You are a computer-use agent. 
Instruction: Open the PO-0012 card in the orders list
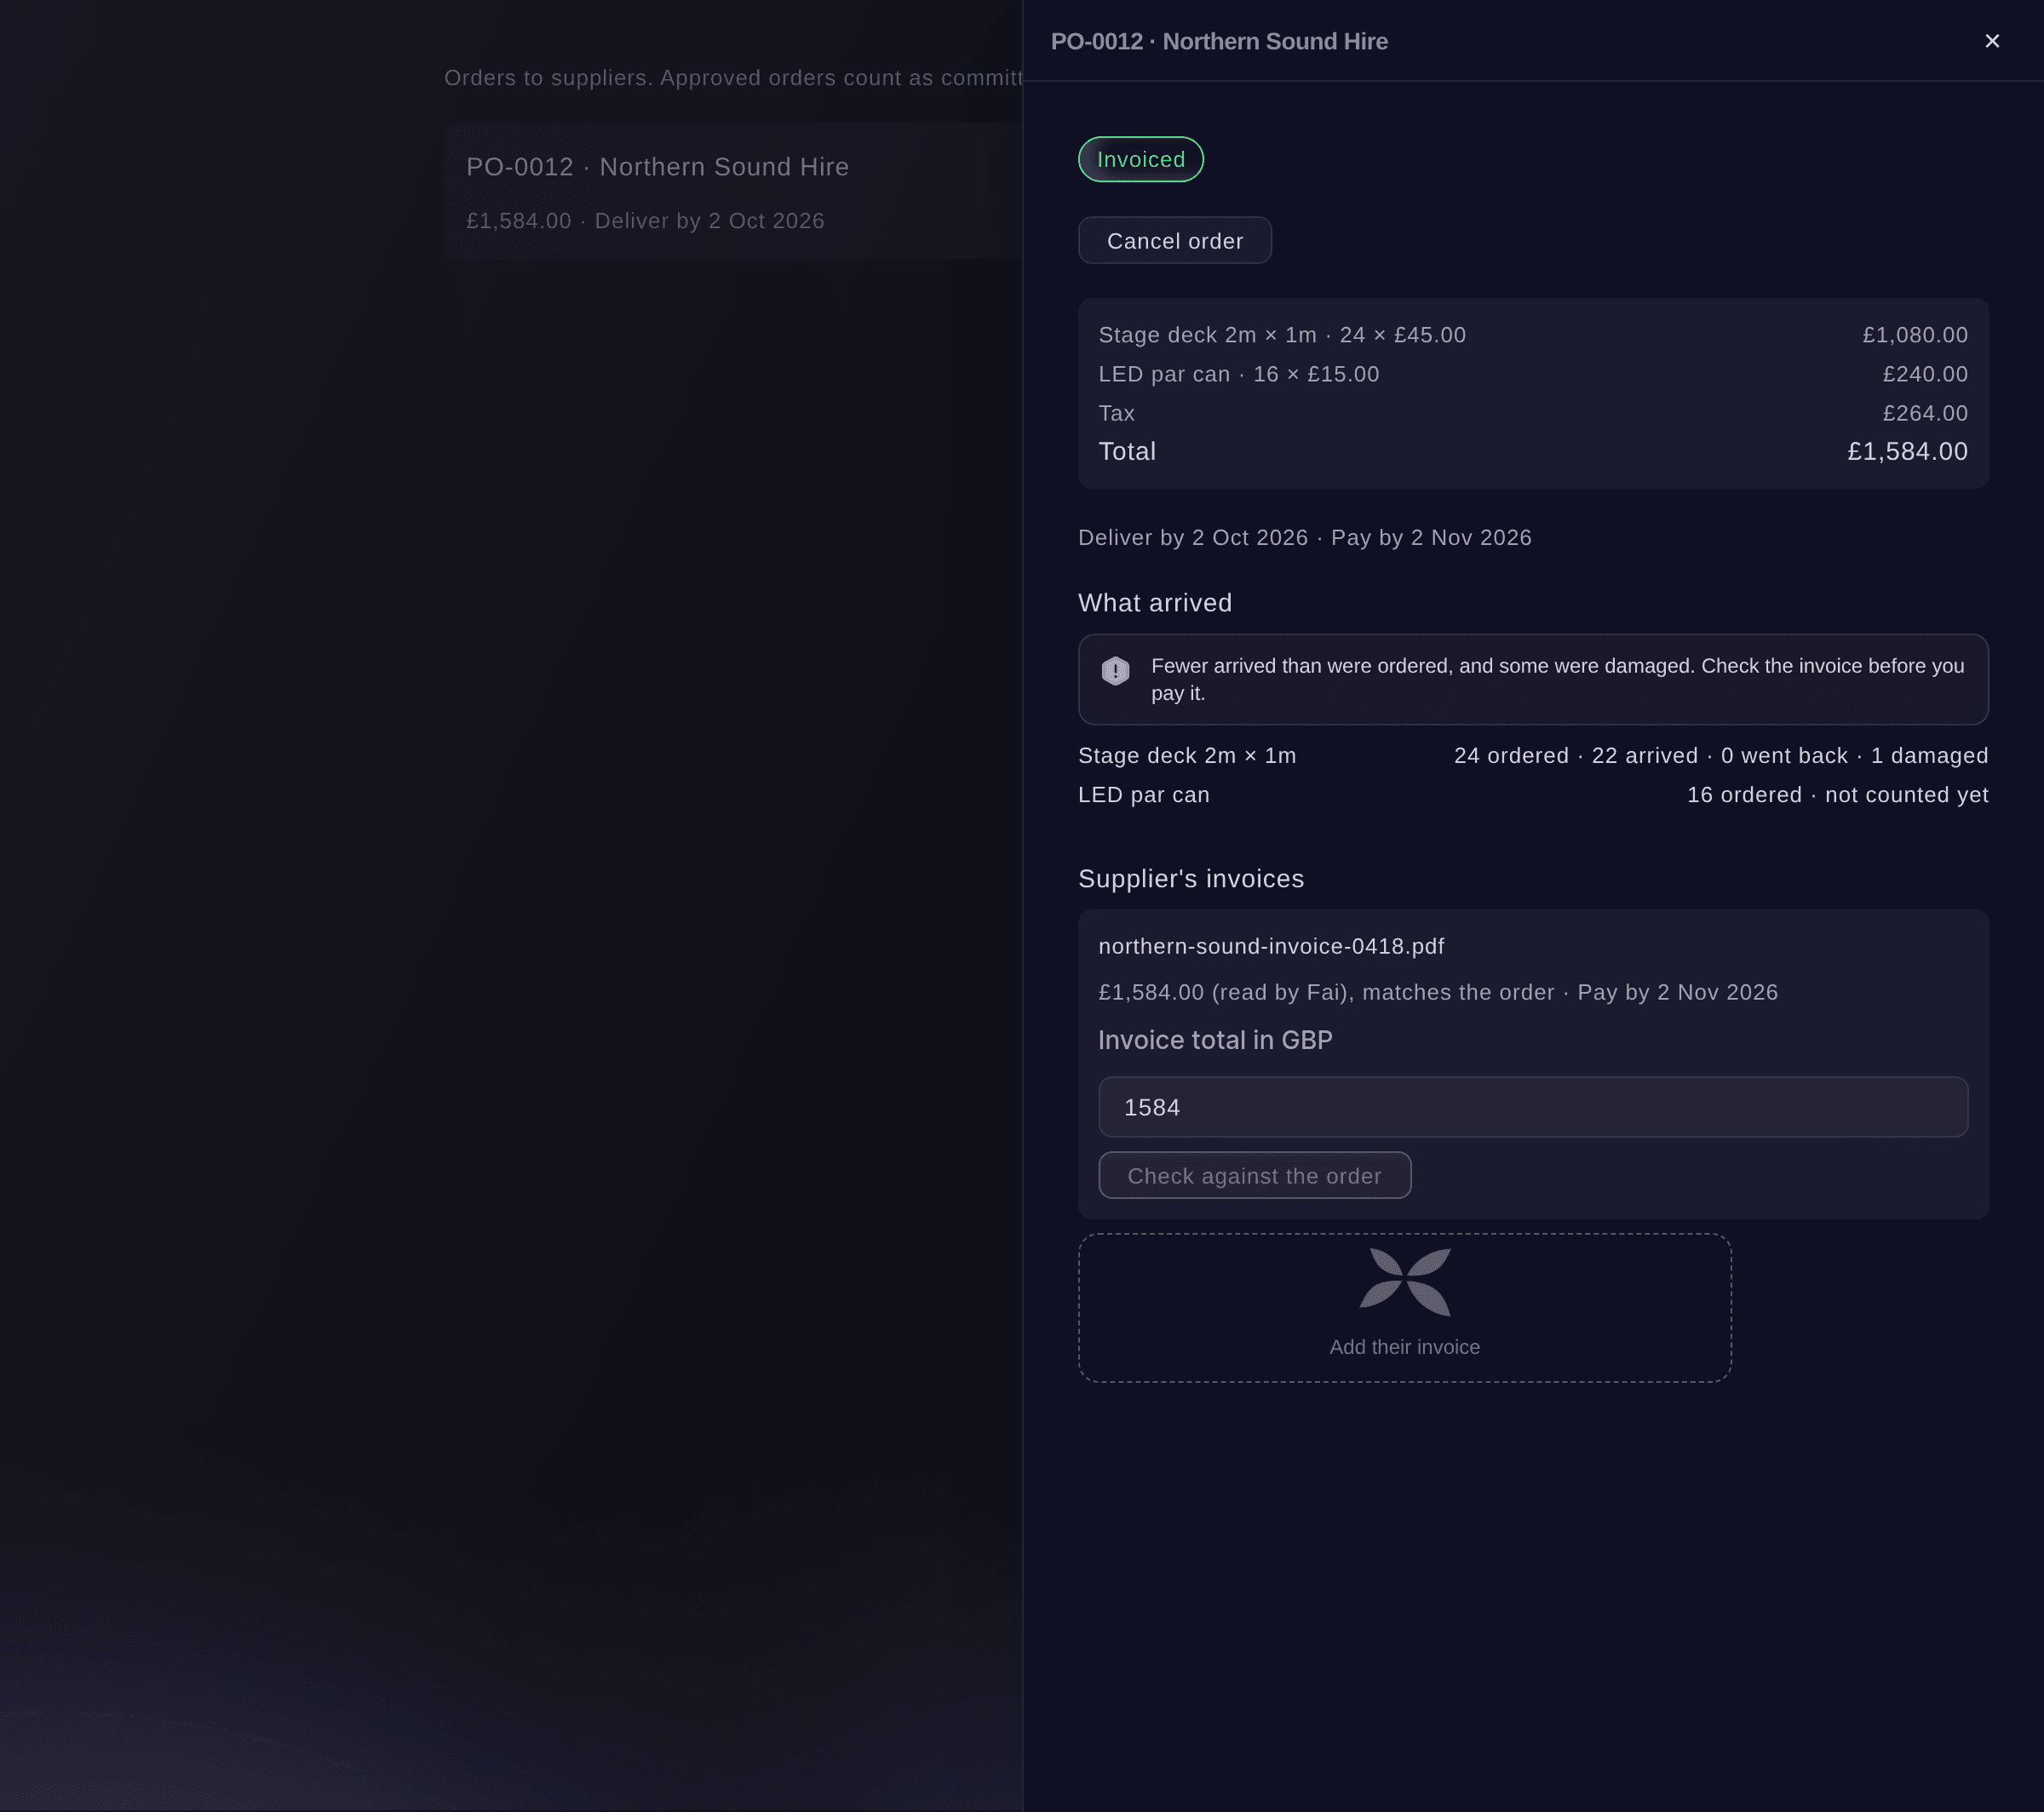point(734,192)
